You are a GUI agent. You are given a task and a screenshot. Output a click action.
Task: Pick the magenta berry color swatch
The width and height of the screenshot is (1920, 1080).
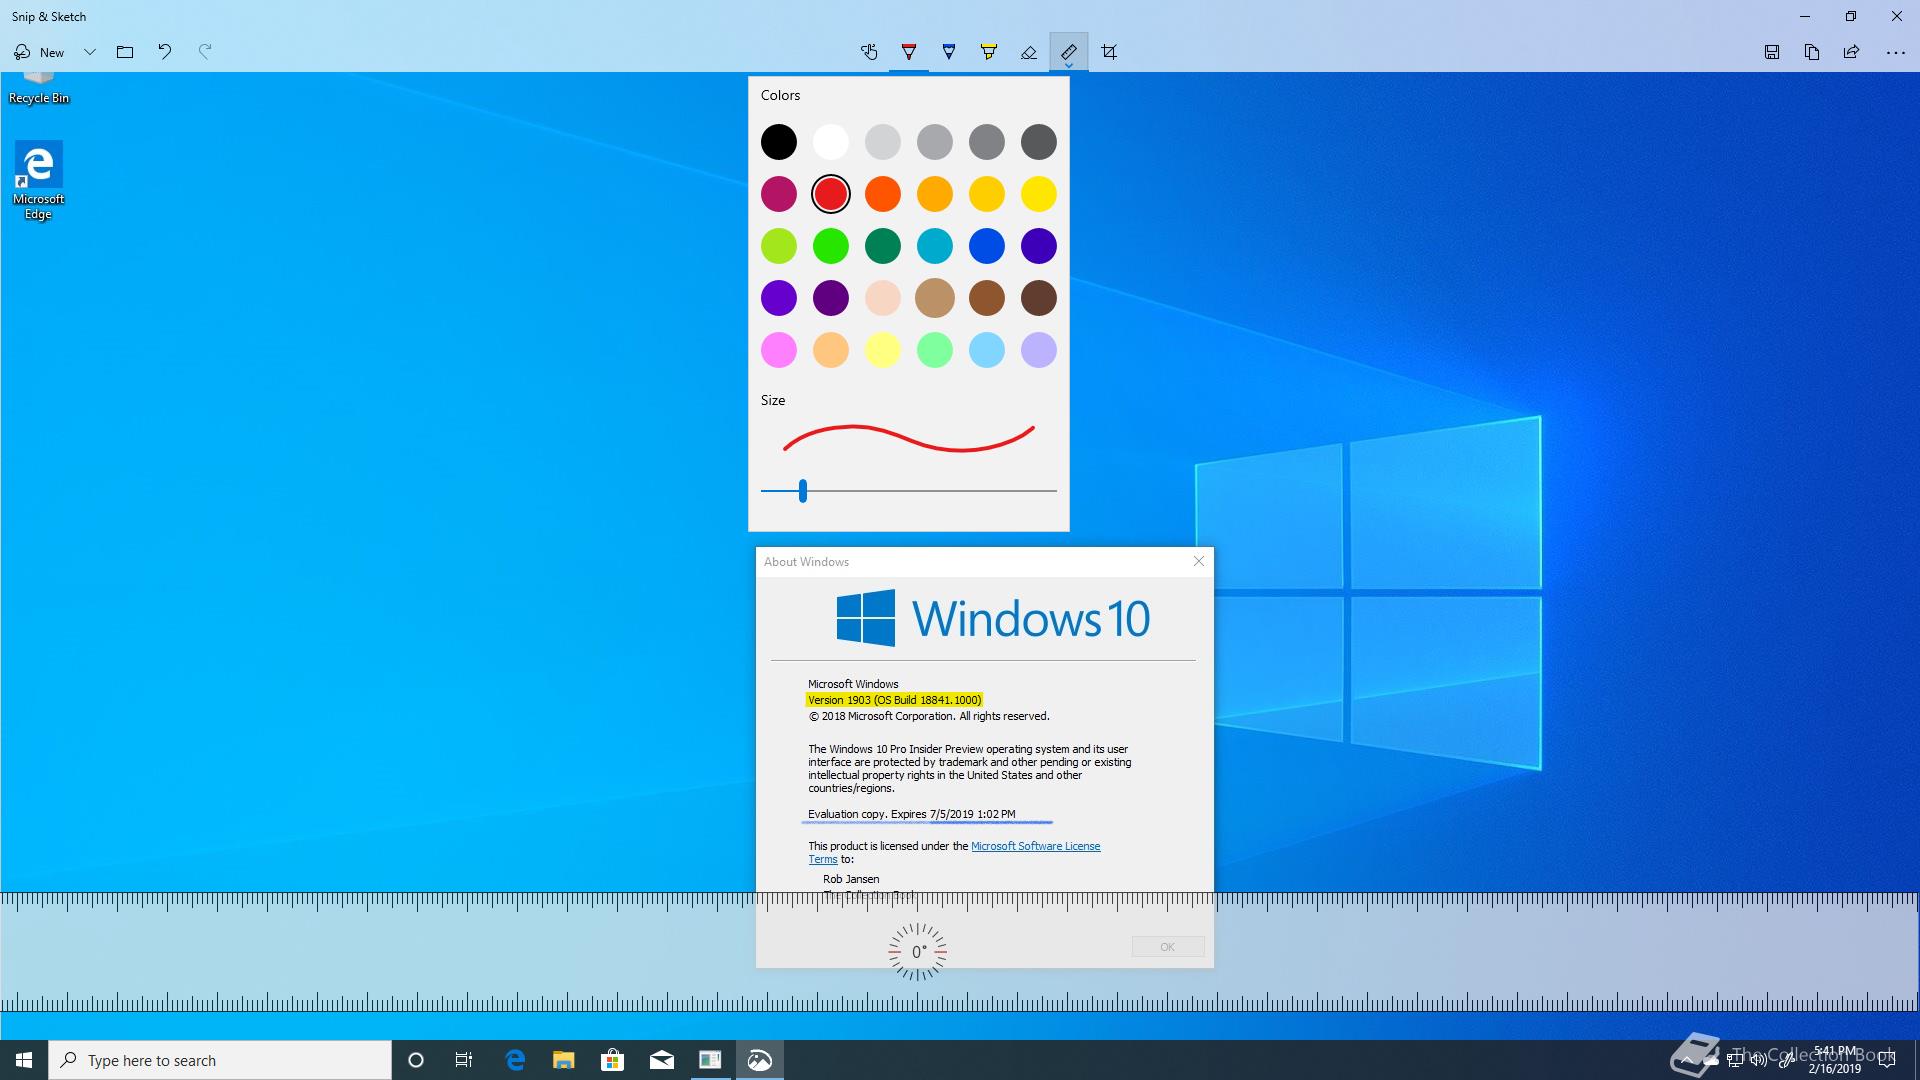point(779,194)
